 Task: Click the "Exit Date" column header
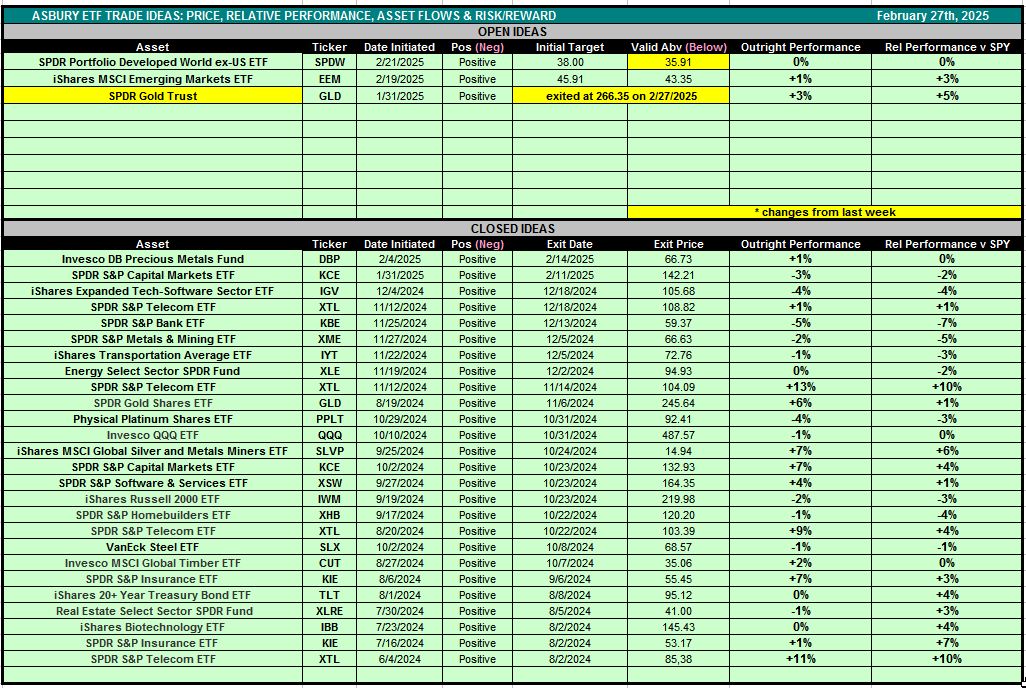pos(569,244)
